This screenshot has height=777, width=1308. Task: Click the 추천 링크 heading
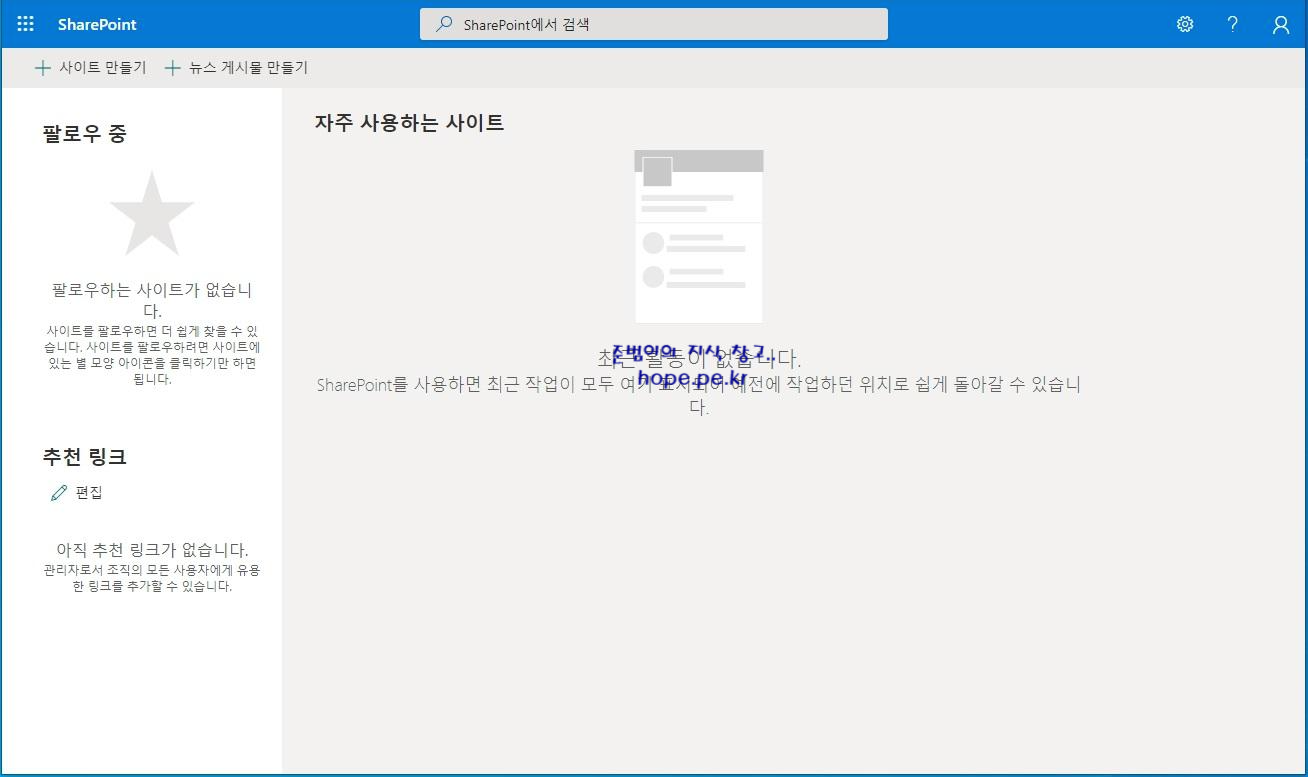[x=84, y=457]
